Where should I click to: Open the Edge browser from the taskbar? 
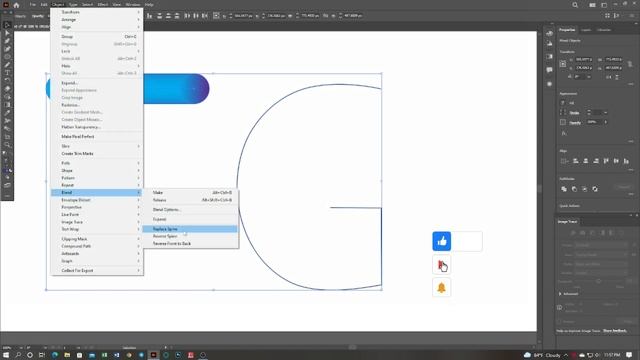tap(55, 355)
